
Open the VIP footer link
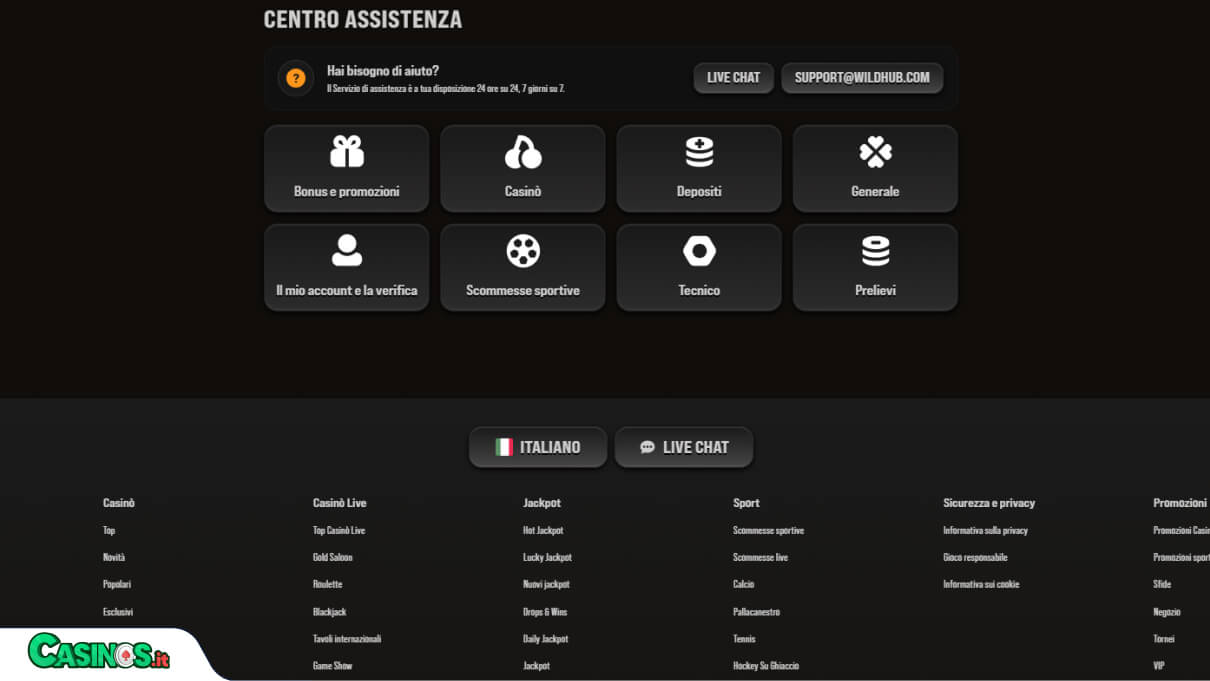pyautogui.click(x=1159, y=665)
